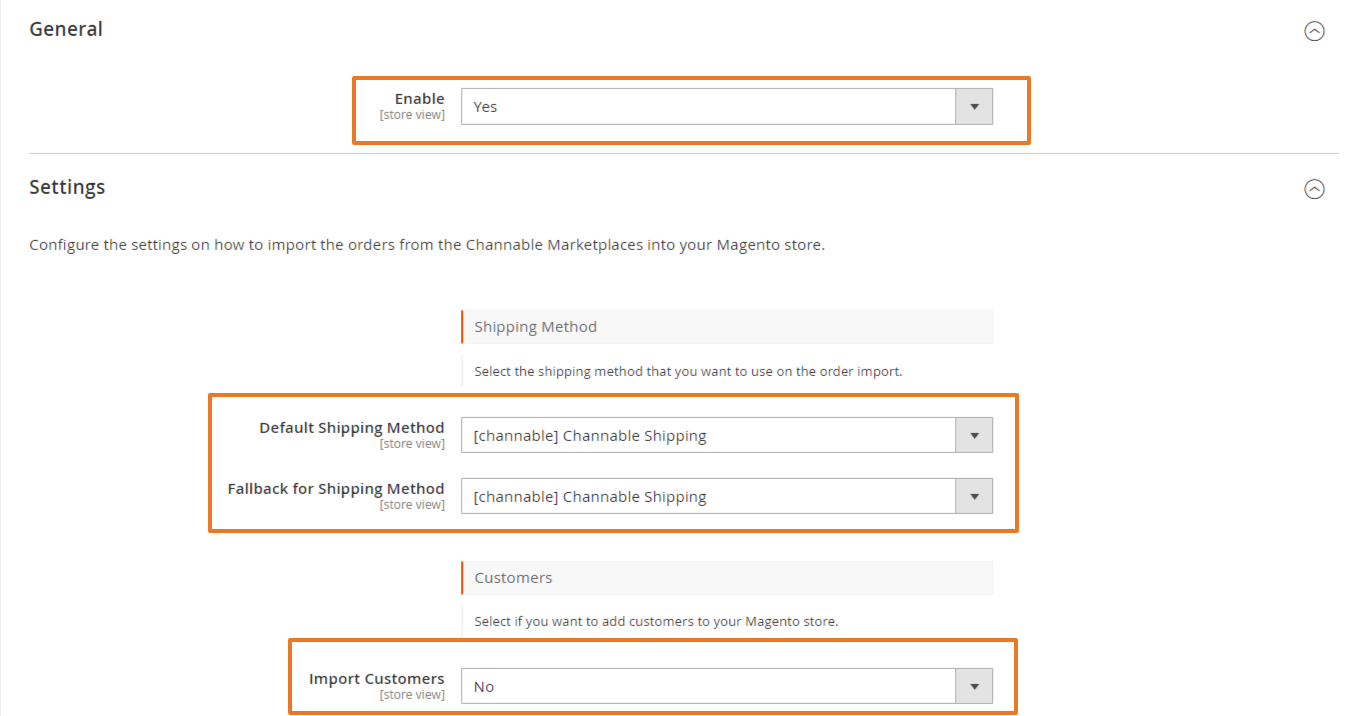Click the 'add customers to your Magento store' hint
Image resolution: width=1355 pixels, height=716 pixels.
(x=656, y=621)
